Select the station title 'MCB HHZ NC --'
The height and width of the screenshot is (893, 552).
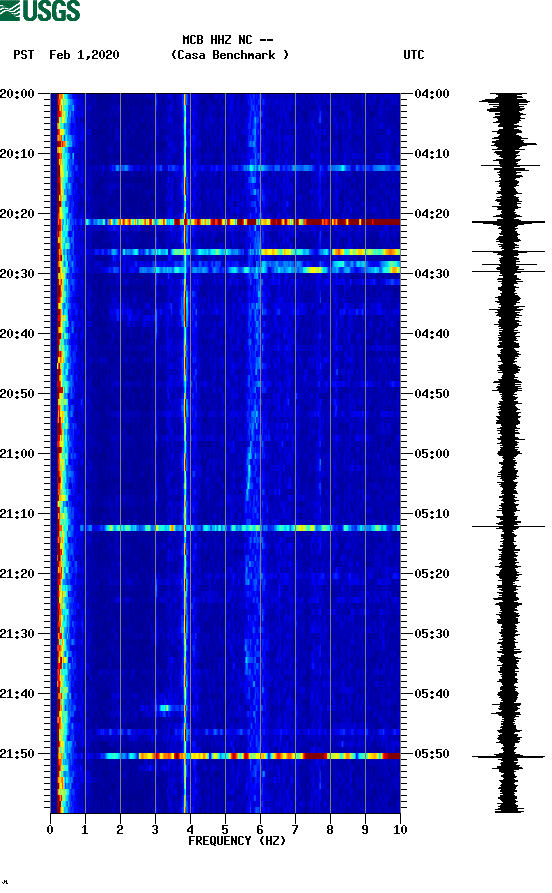pos(227,40)
